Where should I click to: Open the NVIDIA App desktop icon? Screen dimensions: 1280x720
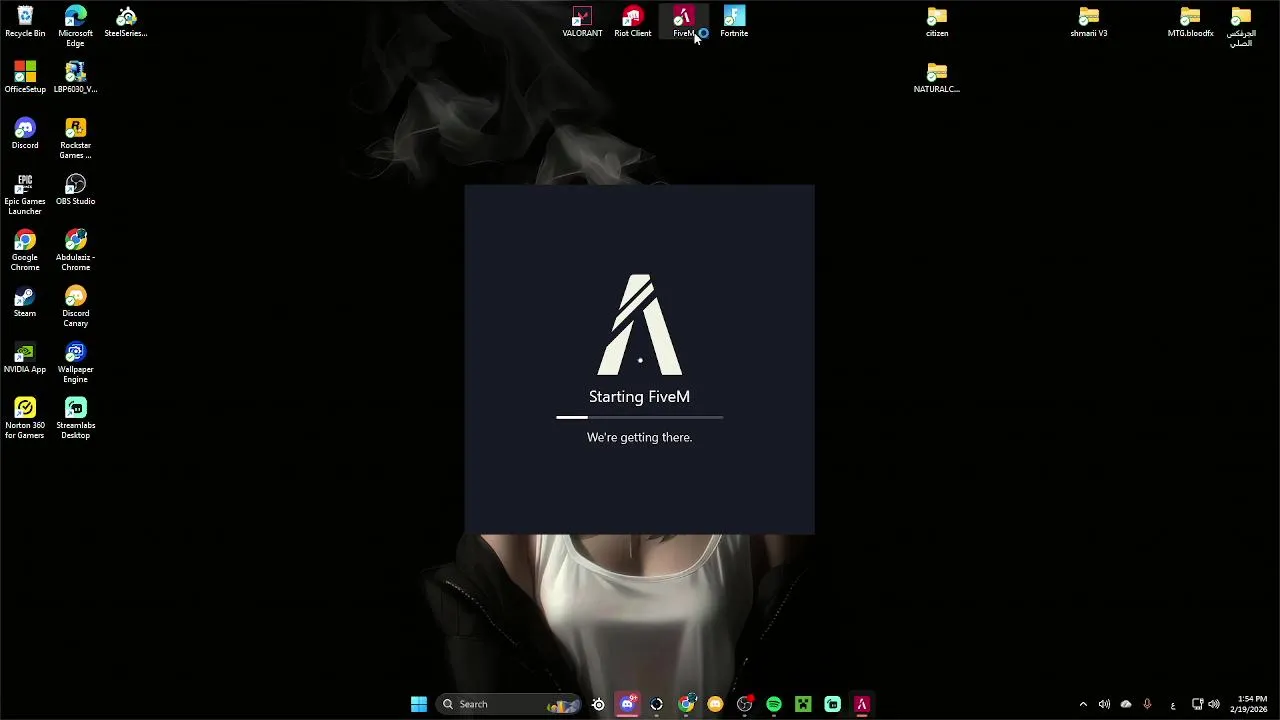pos(25,358)
